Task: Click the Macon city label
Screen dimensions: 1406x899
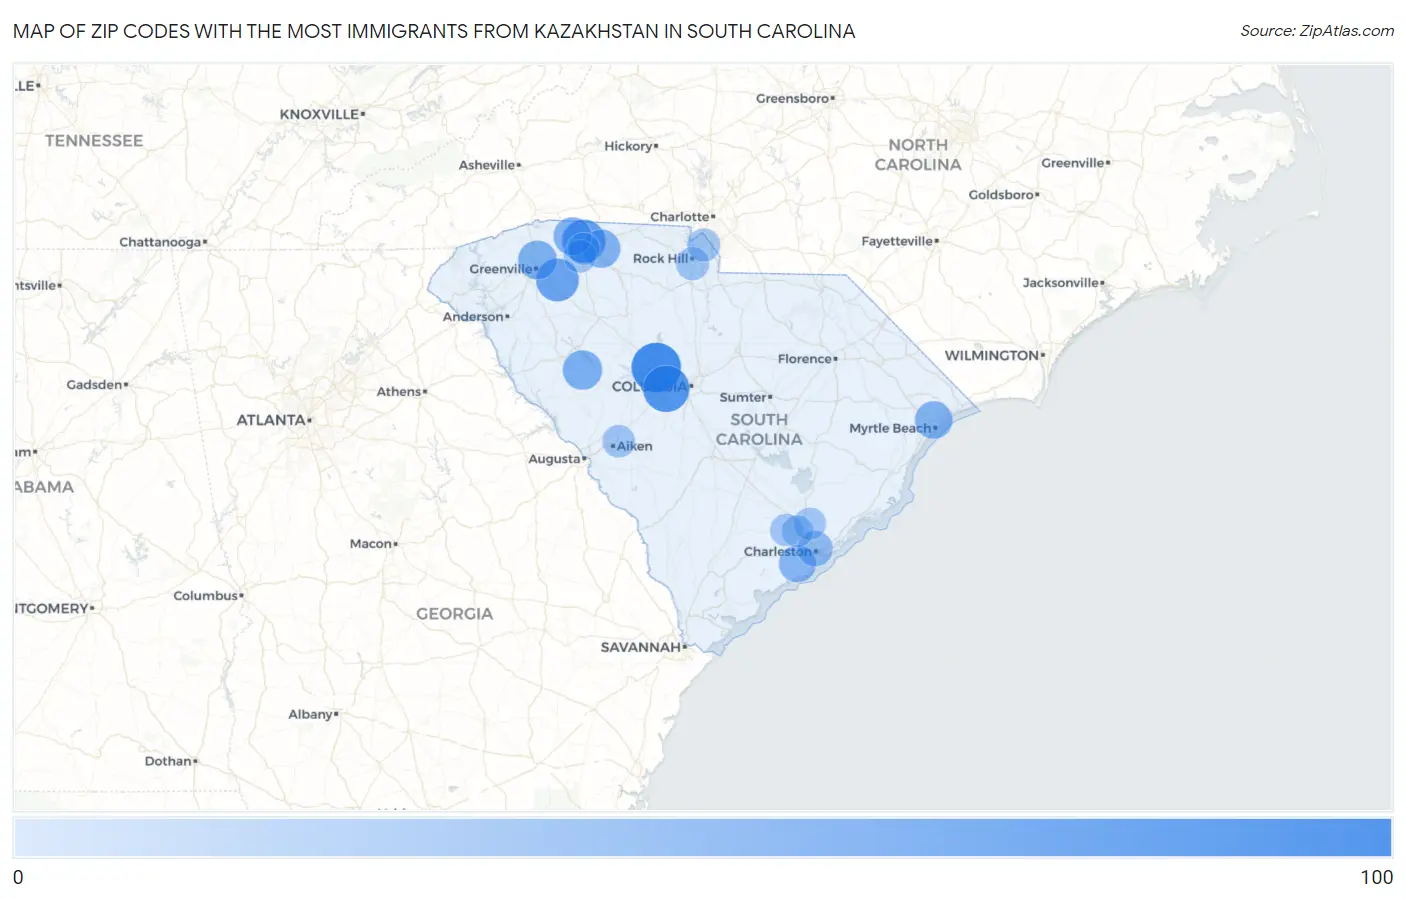Action: click(373, 544)
